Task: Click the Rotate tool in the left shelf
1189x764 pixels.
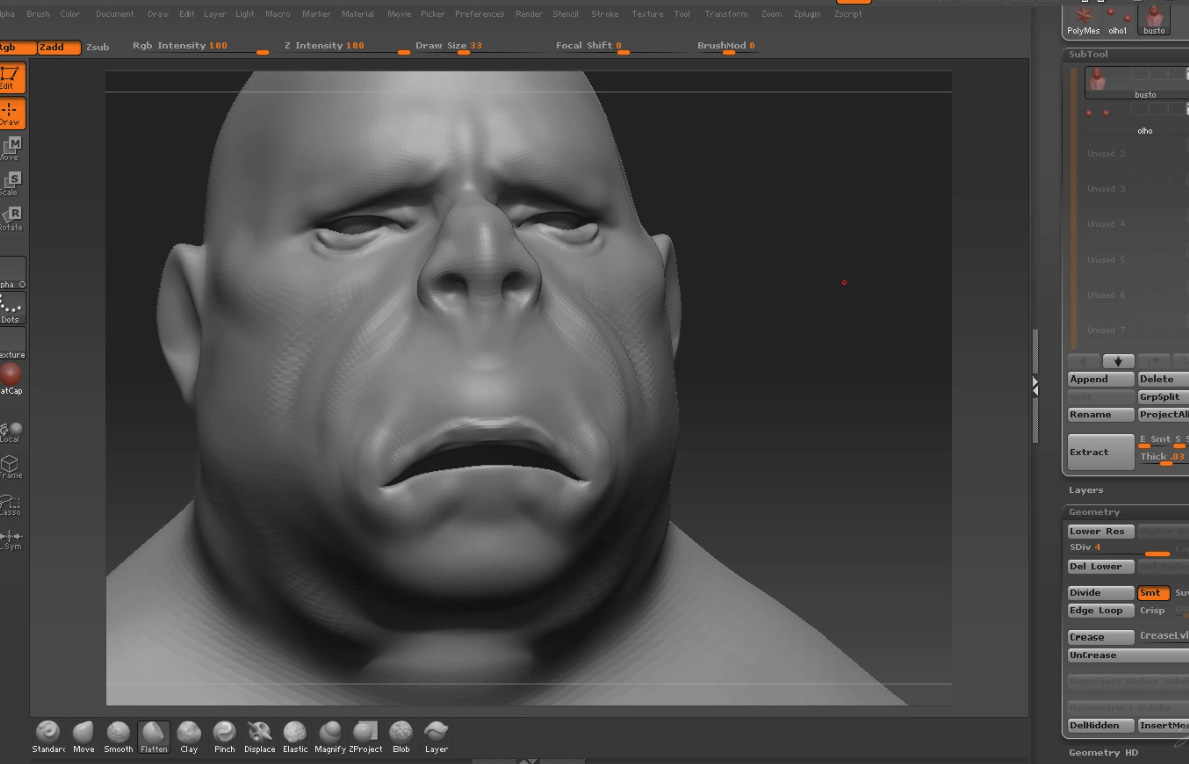Action: point(11,218)
